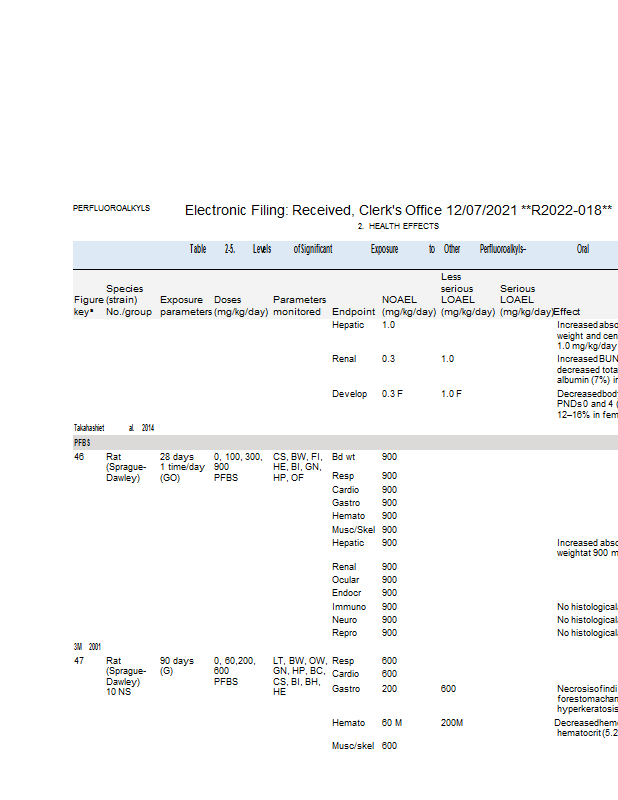Click the 'Parameters monitored' column header
This screenshot has width=618, height=800.
[299, 305]
